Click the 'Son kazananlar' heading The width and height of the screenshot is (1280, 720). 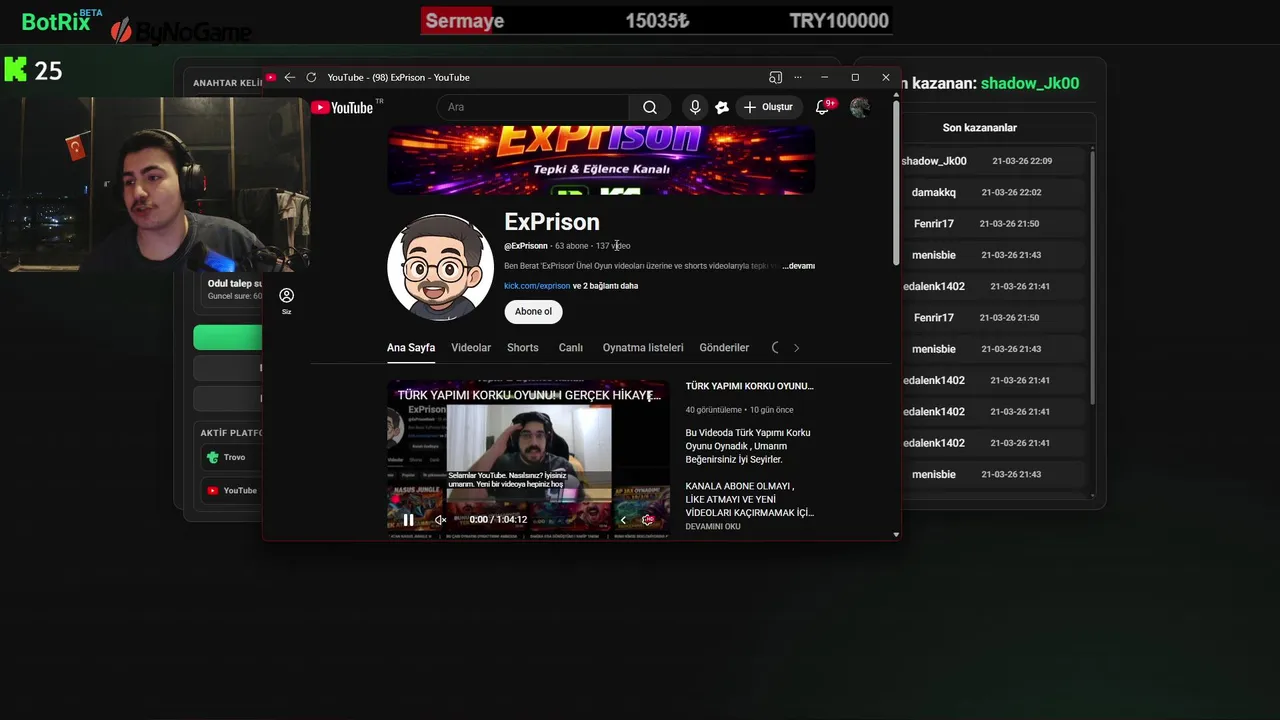[x=979, y=128]
